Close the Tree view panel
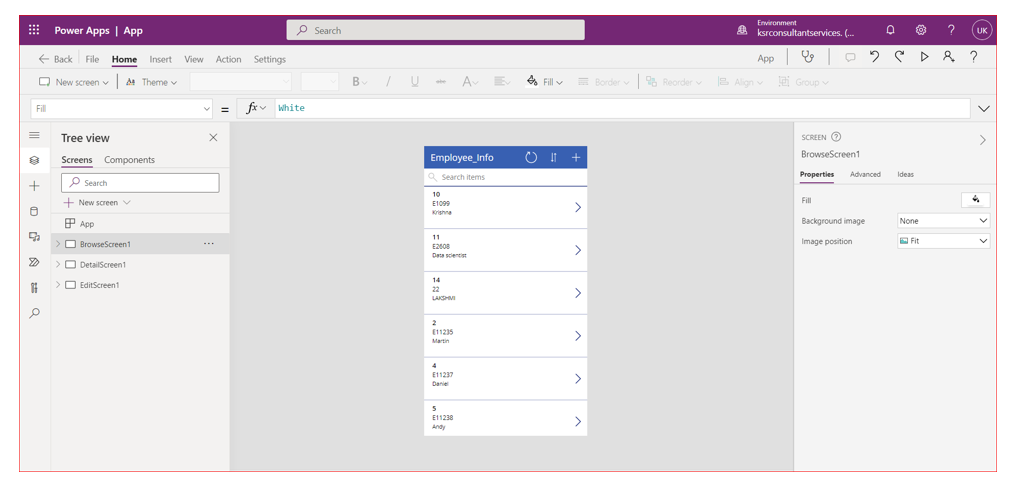This screenshot has height=492, width=1017. [x=213, y=137]
